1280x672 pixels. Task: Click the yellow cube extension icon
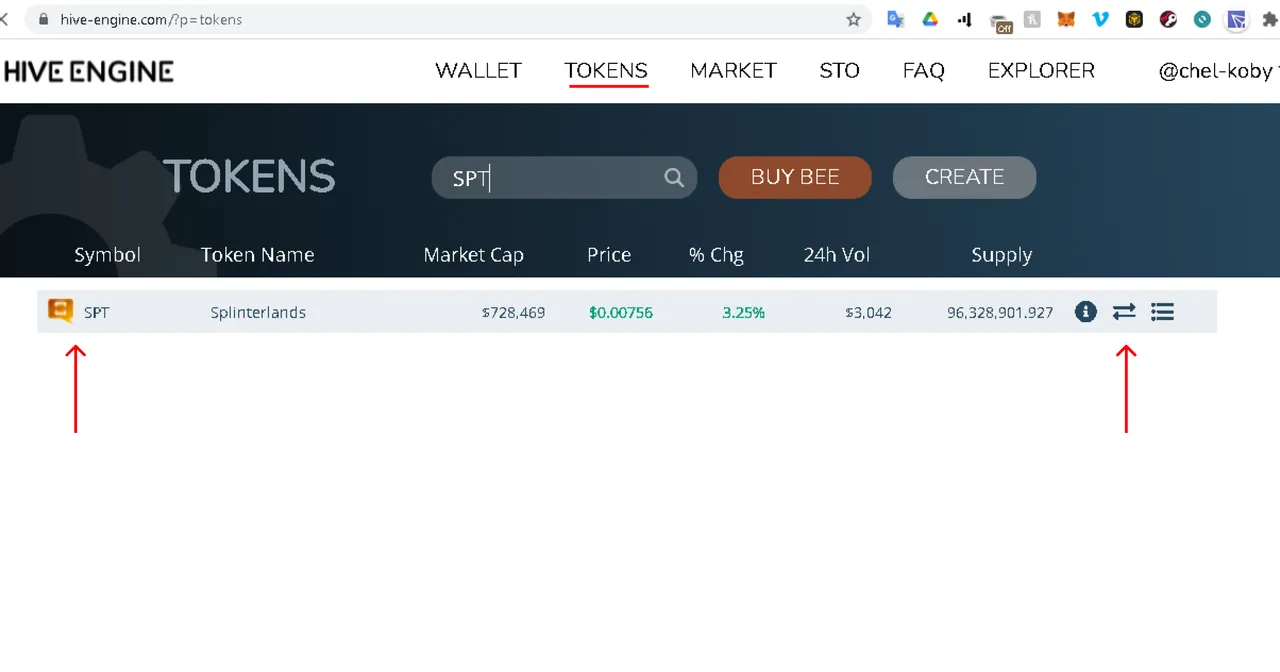1134,19
